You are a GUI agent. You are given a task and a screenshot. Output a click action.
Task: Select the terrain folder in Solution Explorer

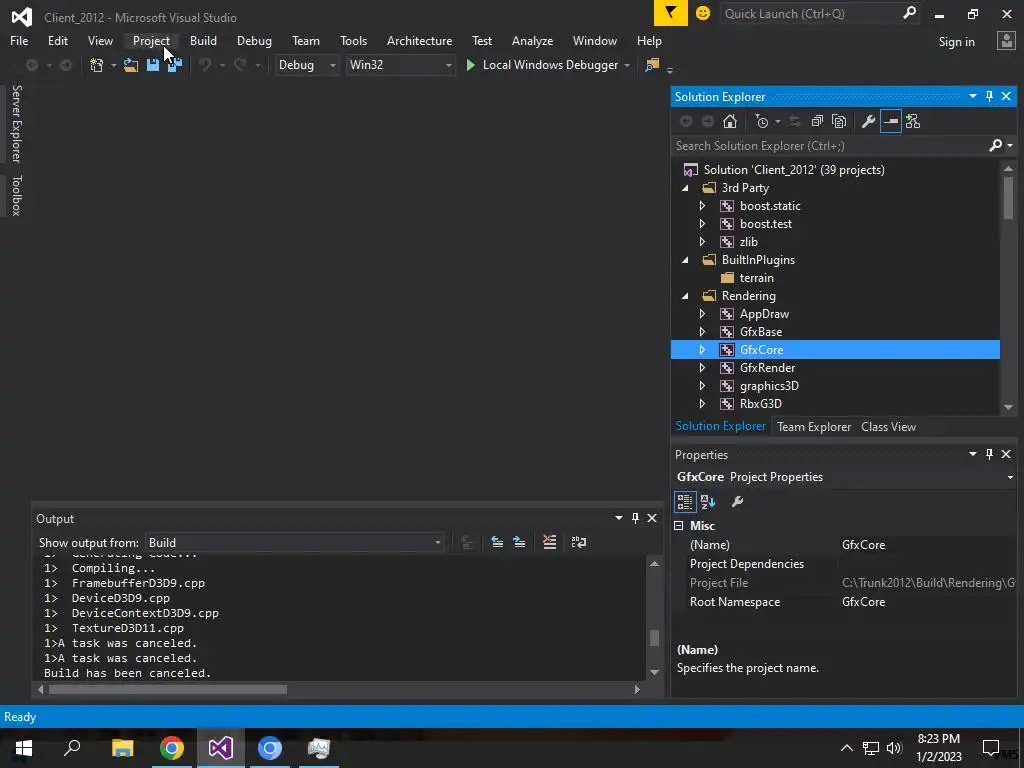pos(756,278)
